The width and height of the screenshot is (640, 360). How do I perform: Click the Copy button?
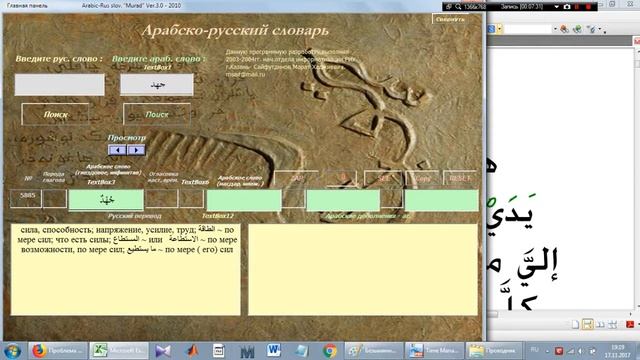[x=423, y=178]
